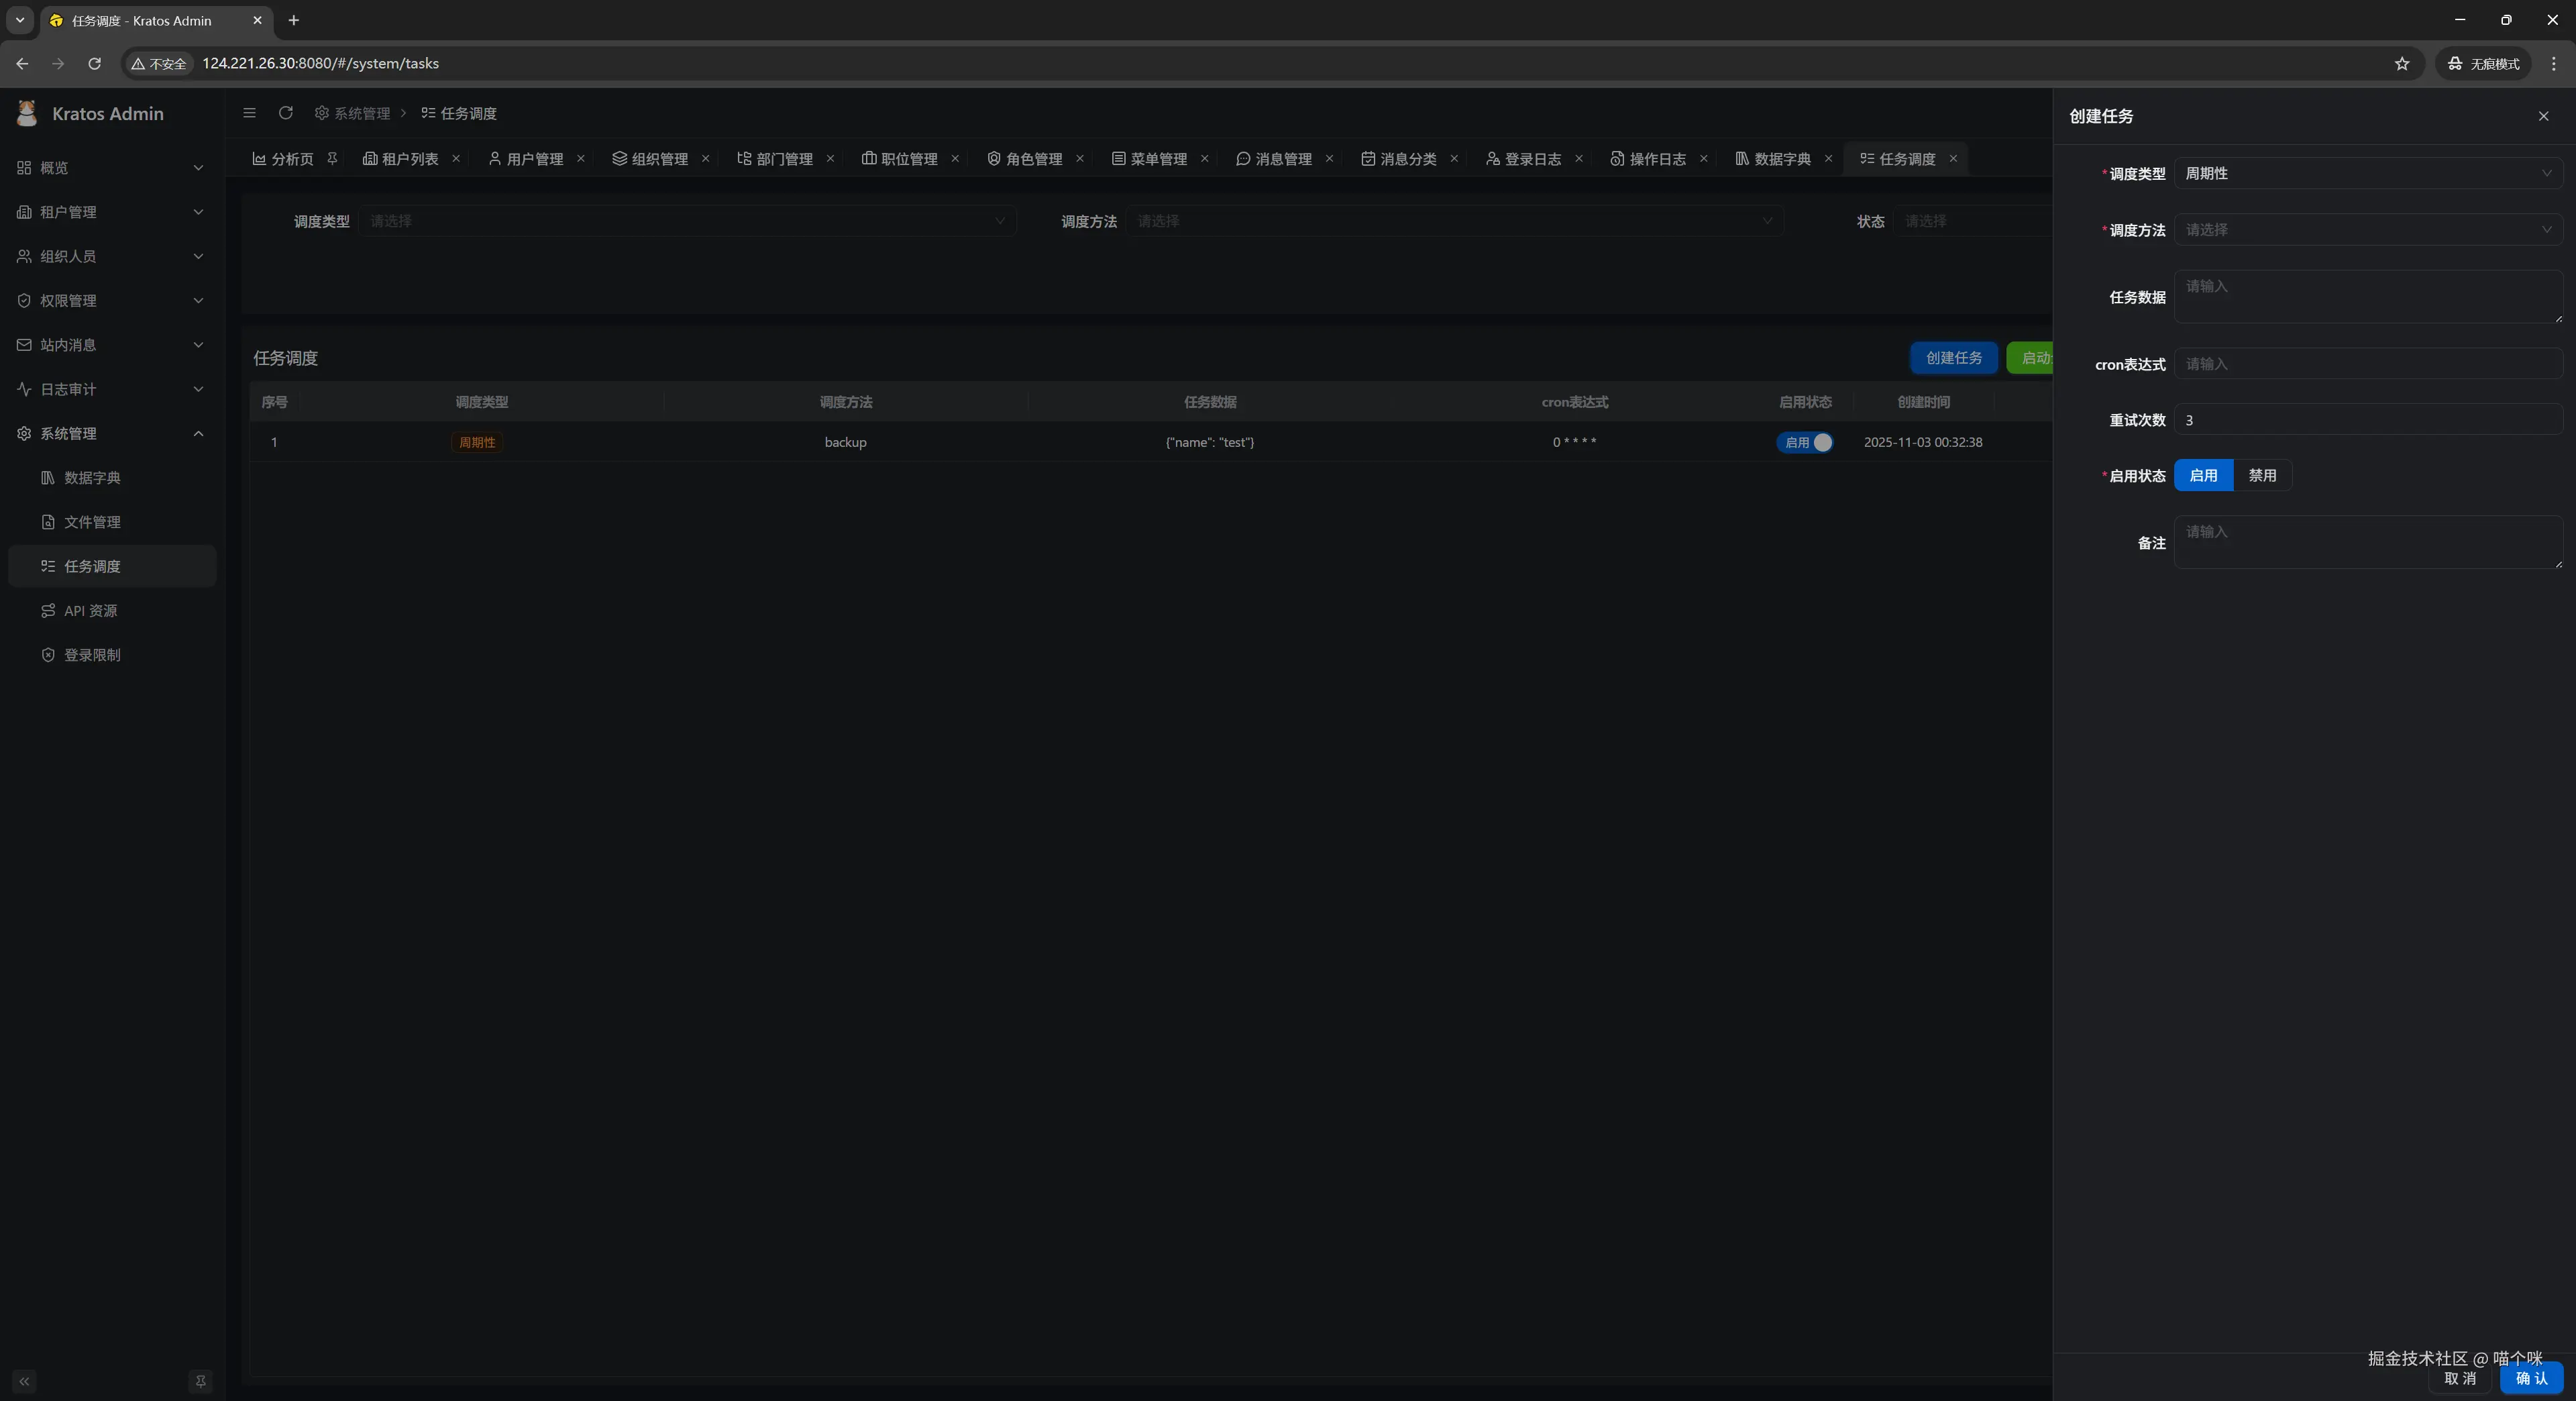Click the sidebar pin icon at the bottom
Viewport: 2576px width, 1401px height.
(200, 1381)
